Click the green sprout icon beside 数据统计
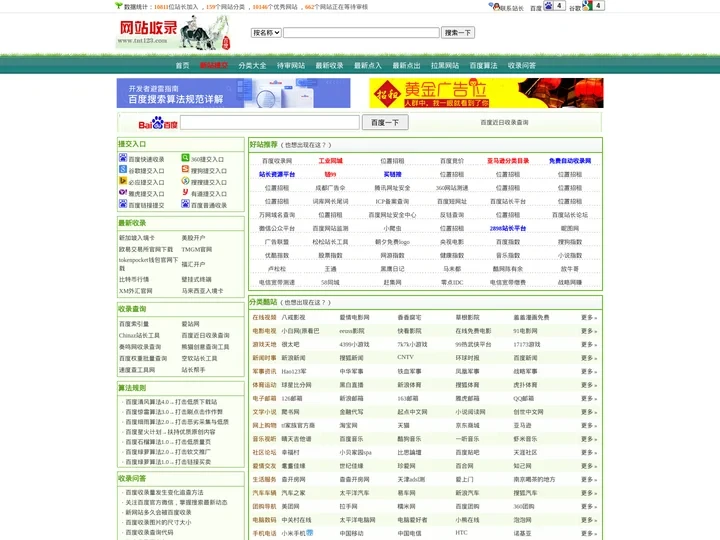 tap(118, 6)
